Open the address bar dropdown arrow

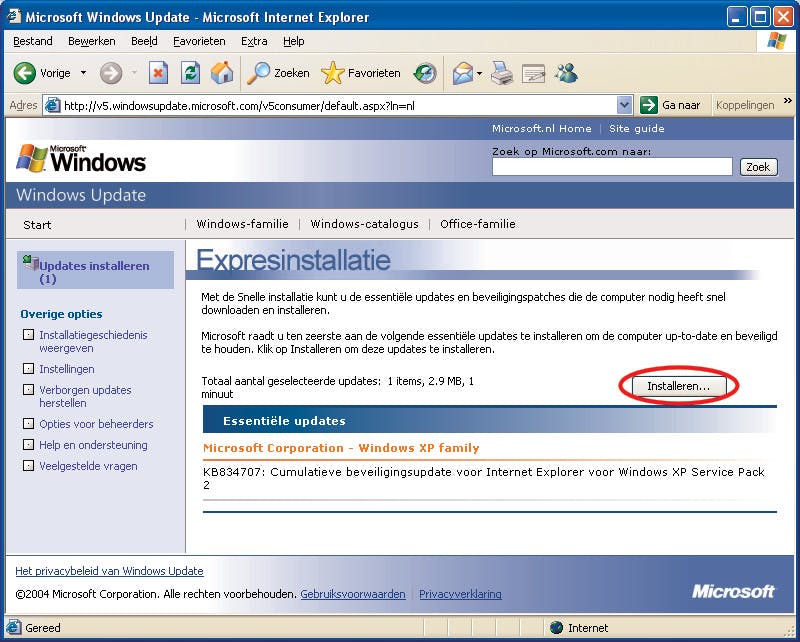(x=624, y=105)
